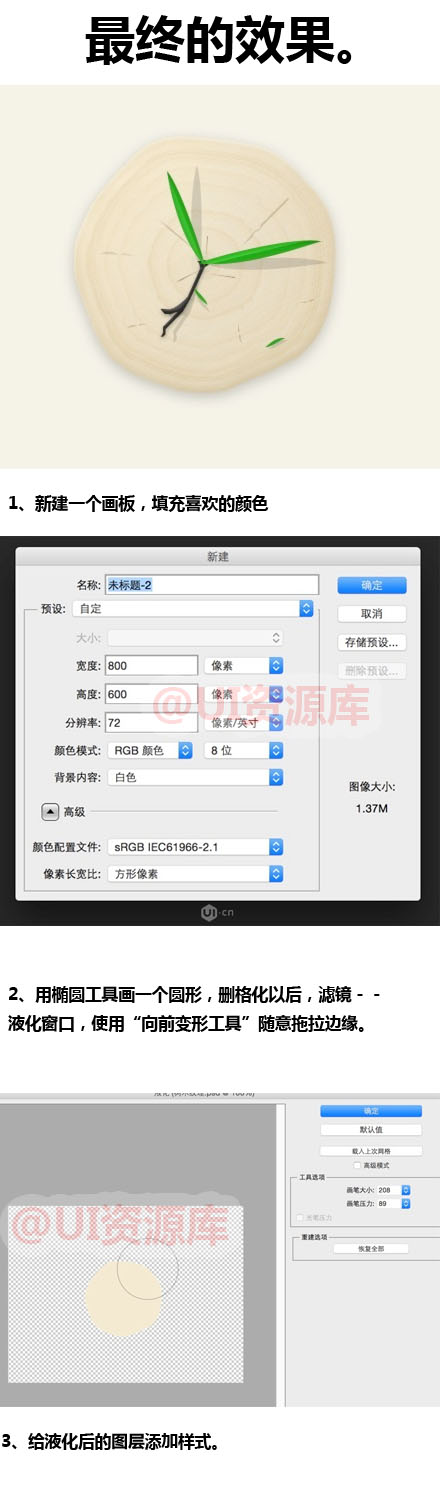Click the 恢复全部 button
The height and width of the screenshot is (1500, 440).
pos(371,1249)
